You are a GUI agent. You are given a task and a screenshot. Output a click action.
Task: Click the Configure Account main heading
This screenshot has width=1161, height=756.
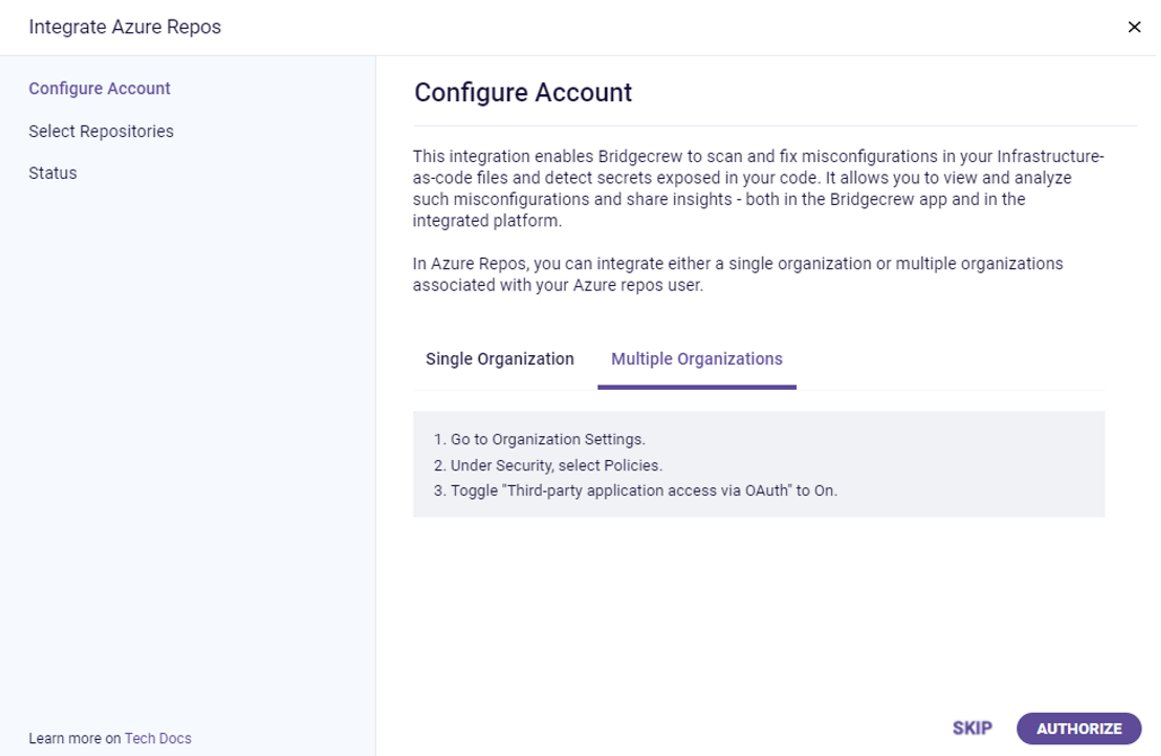click(523, 93)
